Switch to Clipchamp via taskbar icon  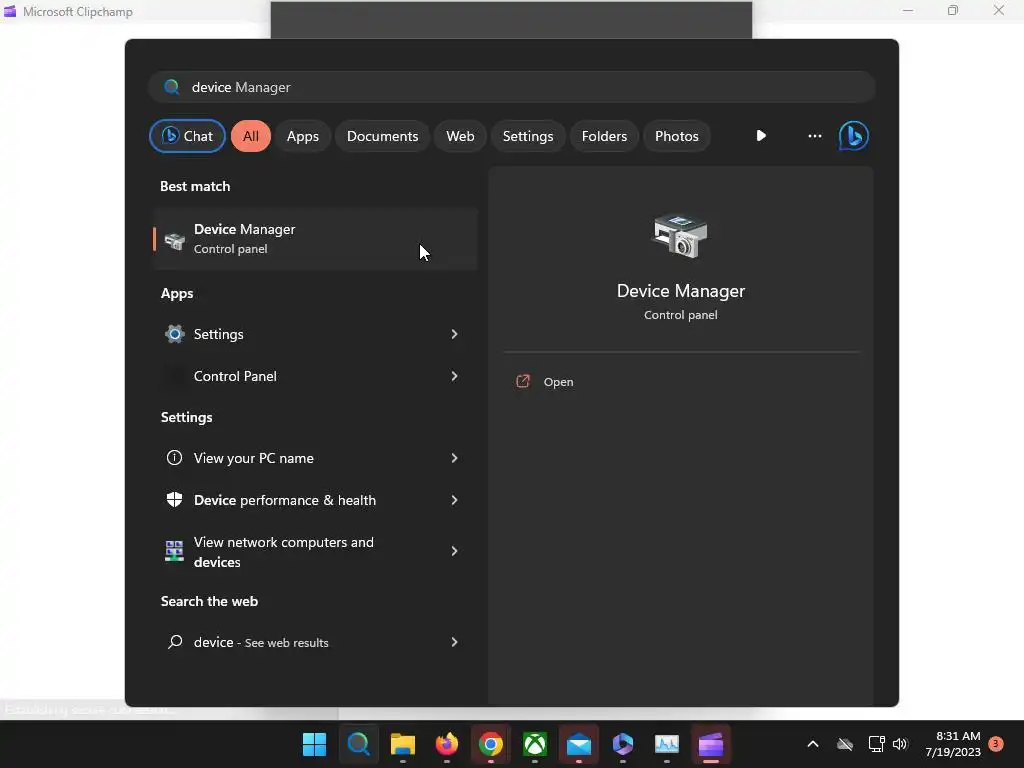711,744
